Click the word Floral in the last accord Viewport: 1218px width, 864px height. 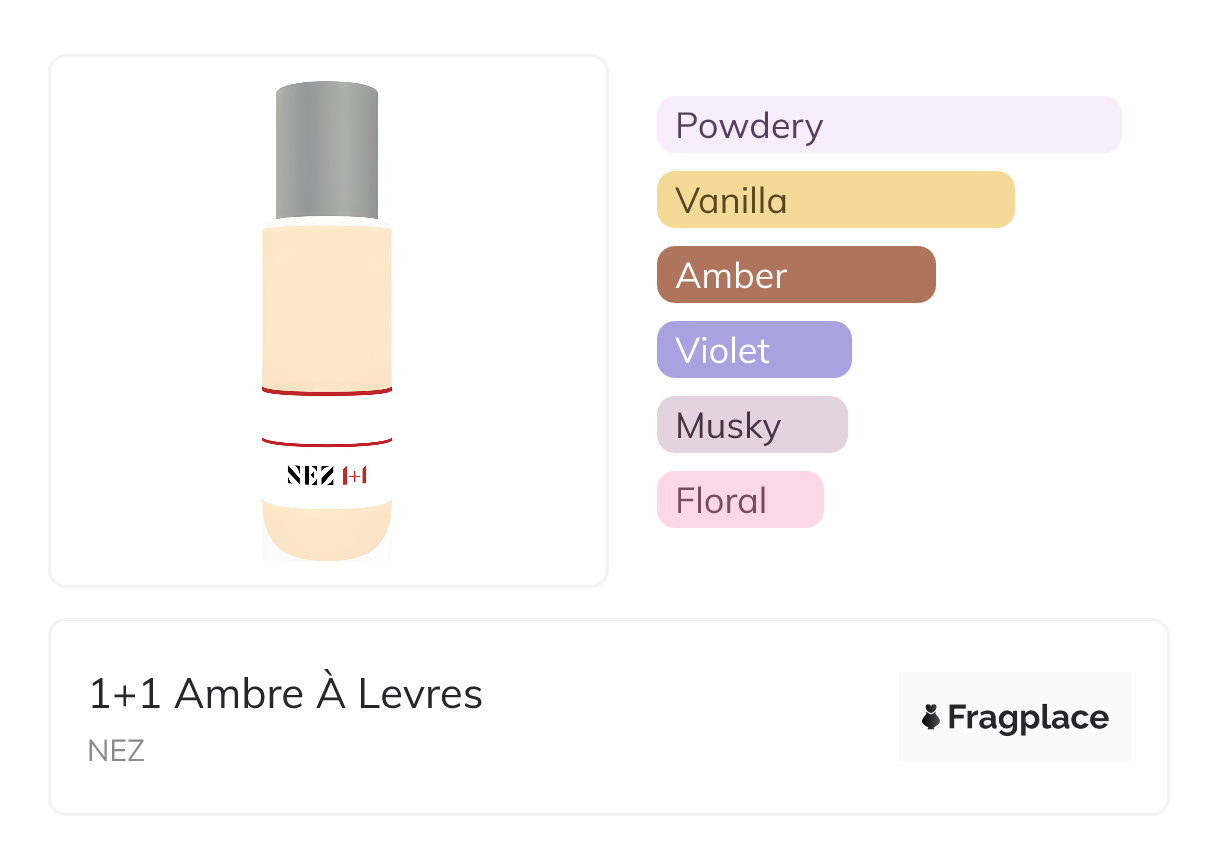(720, 501)
